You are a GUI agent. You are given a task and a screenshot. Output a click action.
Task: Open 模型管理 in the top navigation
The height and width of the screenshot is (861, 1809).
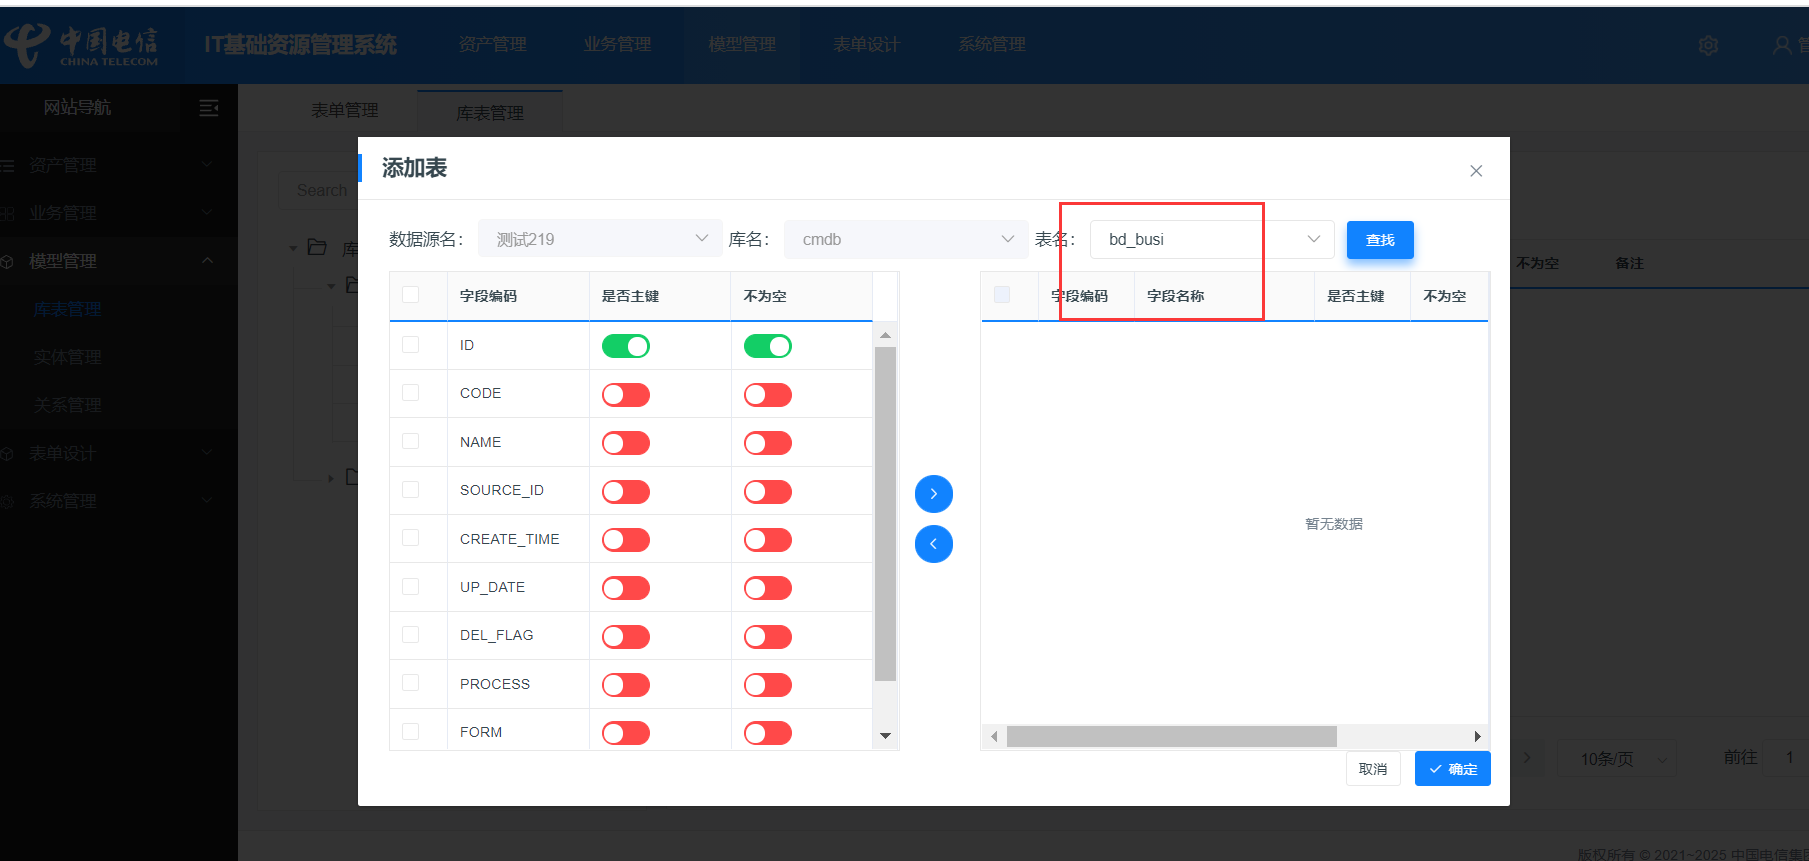coord(742,45)
